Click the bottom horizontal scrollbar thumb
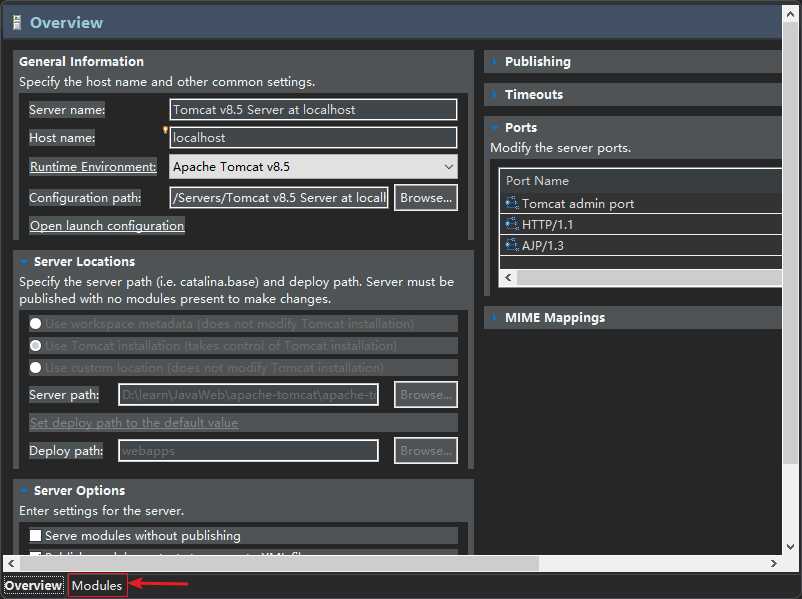The image size is (802, 599). tap(279, 564)
